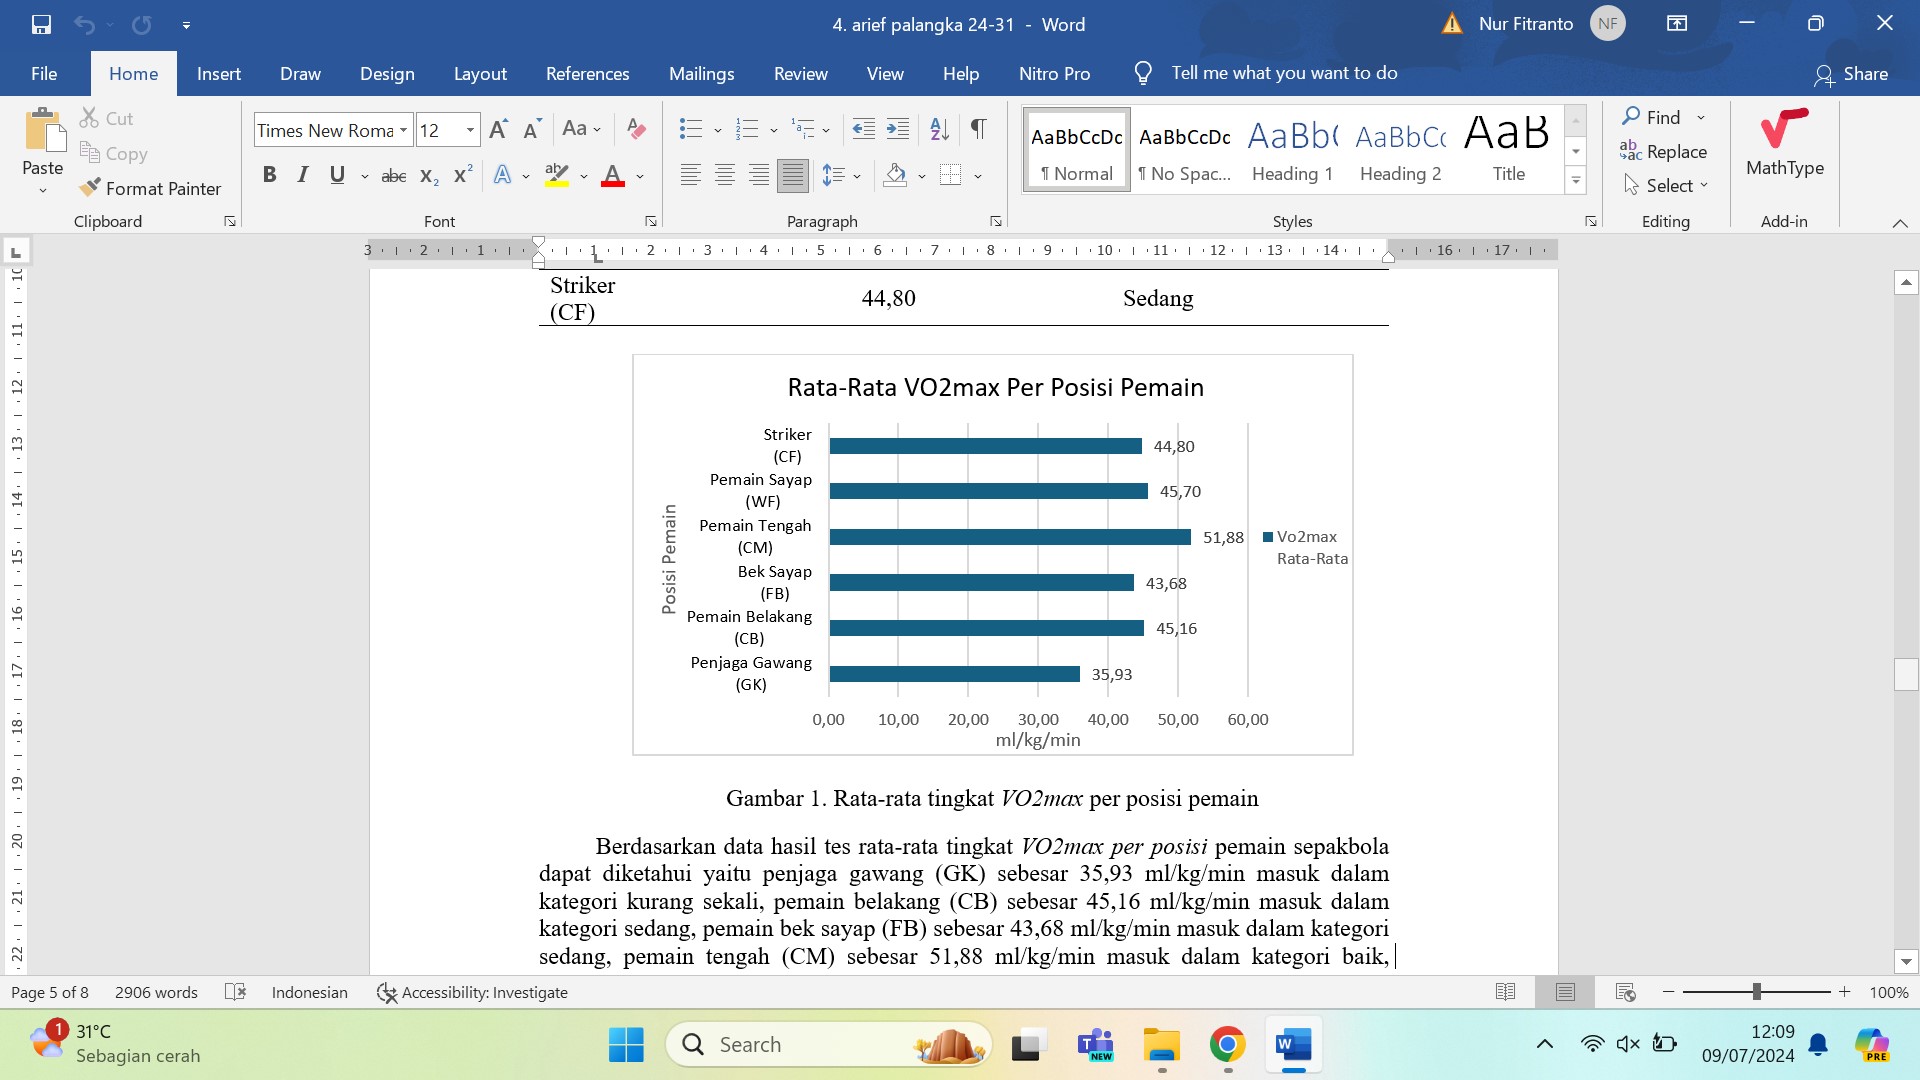Screen dimensions: 1920x1080
Task: Expand Styles gallery More arrow
Action: [x=1576, y=181]
